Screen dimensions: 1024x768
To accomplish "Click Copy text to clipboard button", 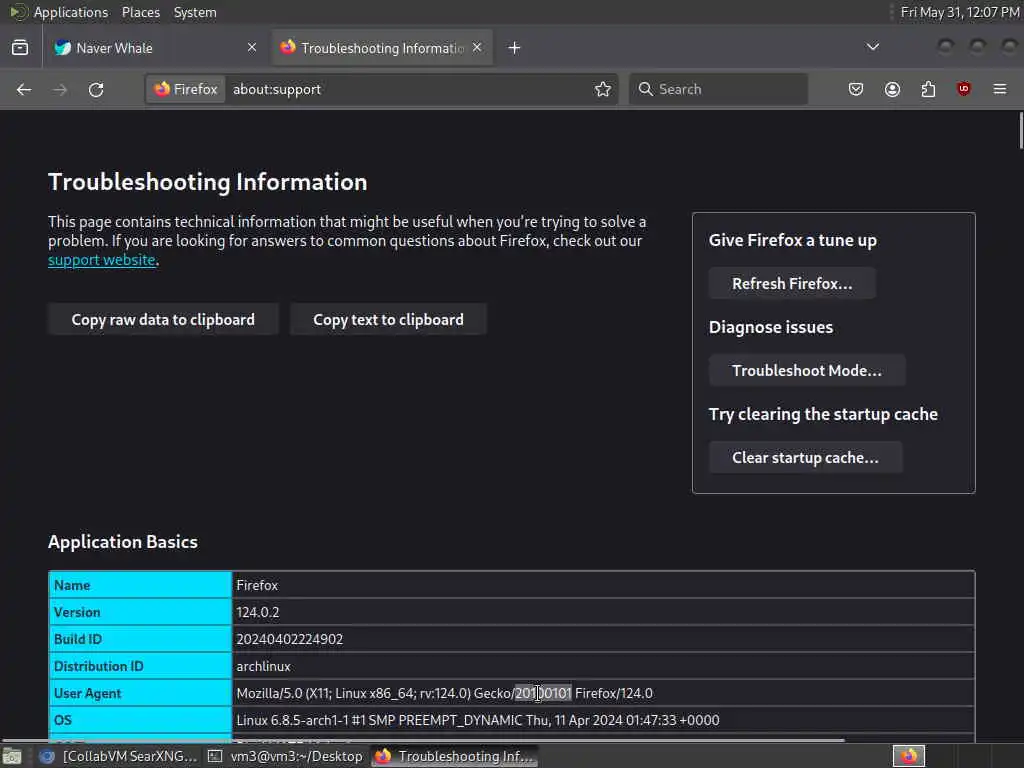I will pos(389,319).
